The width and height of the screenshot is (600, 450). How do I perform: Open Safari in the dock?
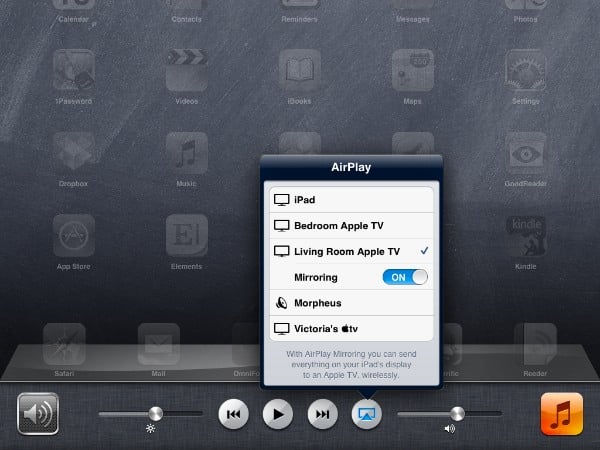coord(64,344)
